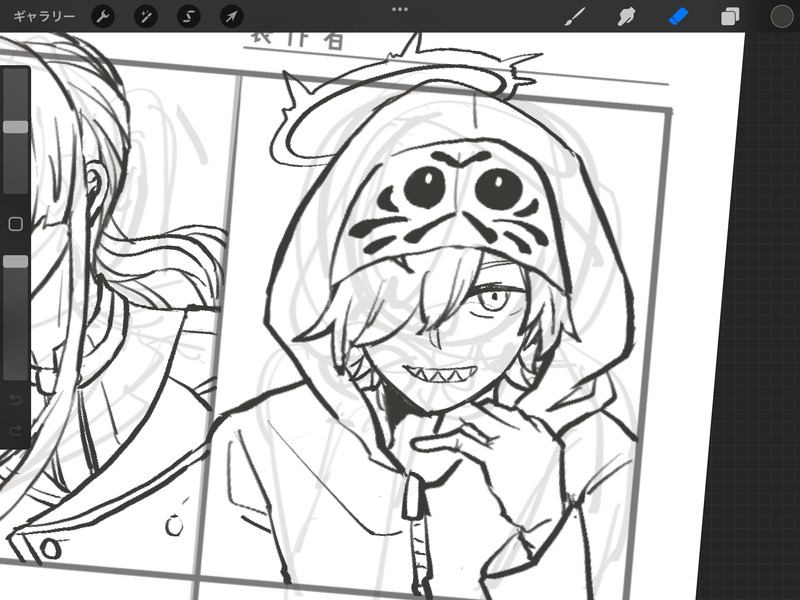The image size is (800, 600).
Task: Tap the three-dot handle at top center
Action: coord(399,9)
